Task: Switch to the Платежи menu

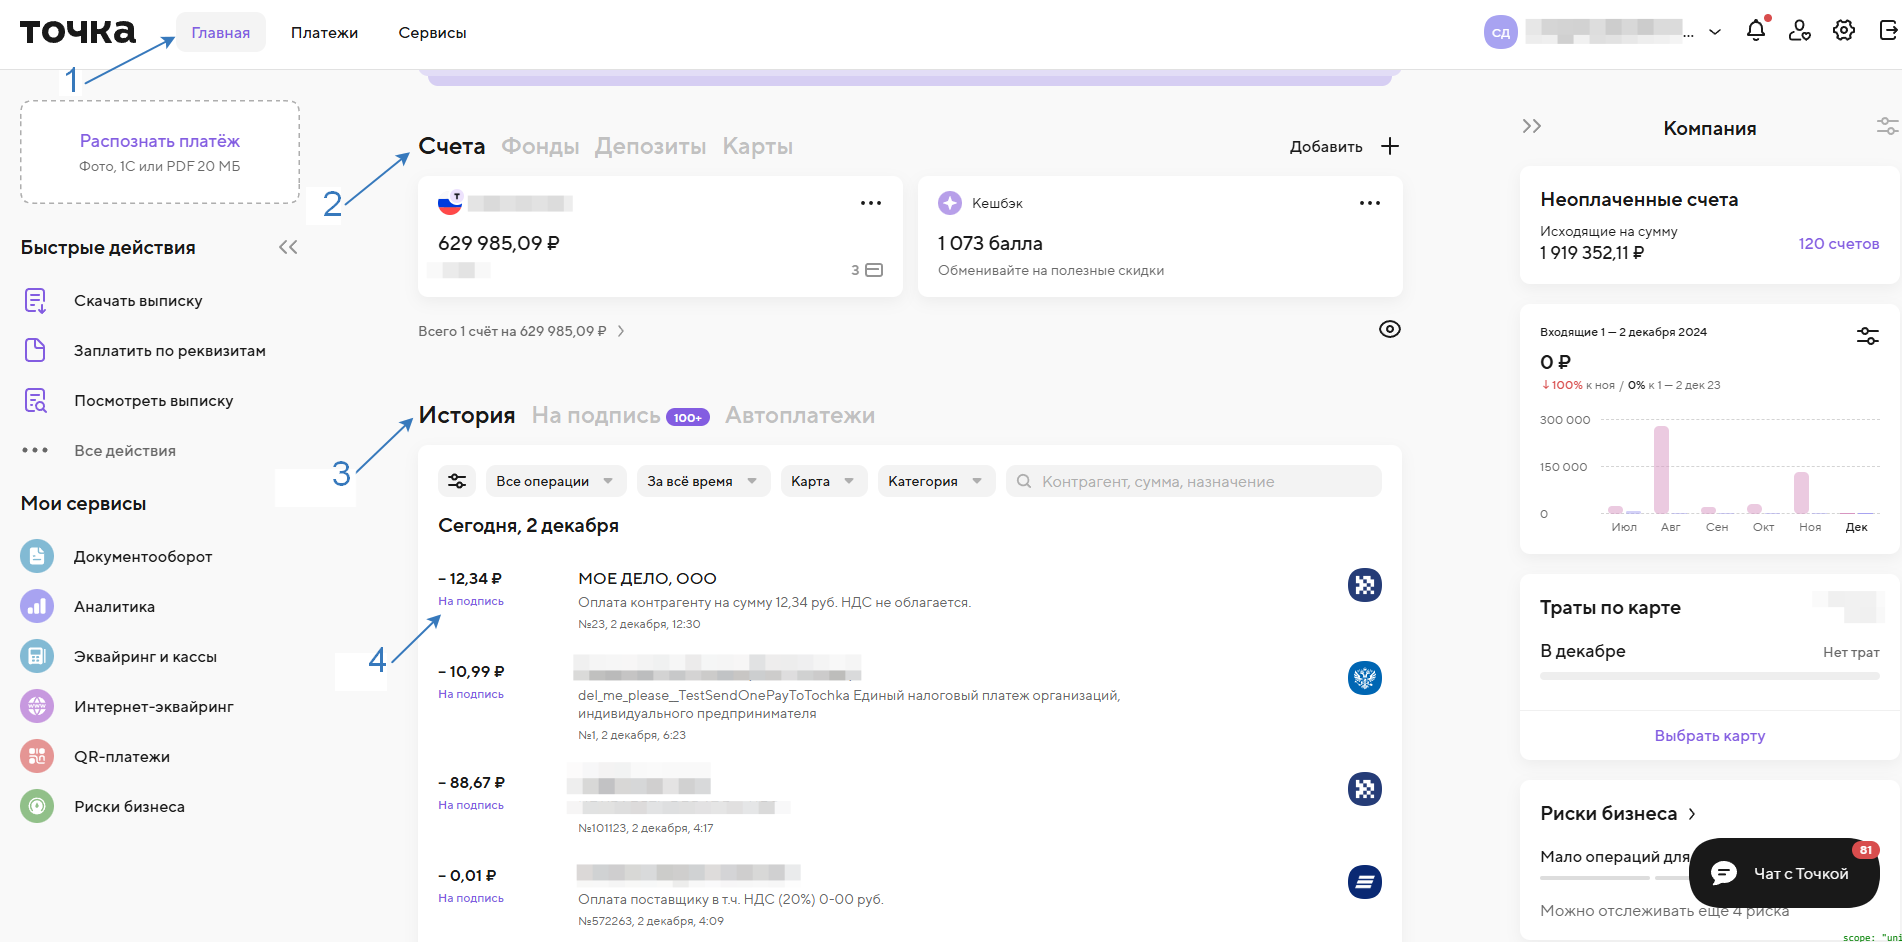Action: click(x=324, y=33)
